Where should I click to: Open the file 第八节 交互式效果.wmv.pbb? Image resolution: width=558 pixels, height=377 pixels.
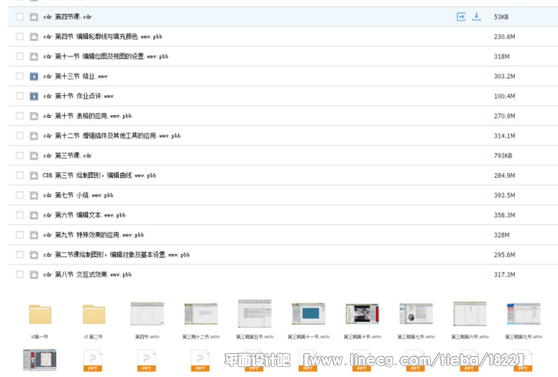pyautogui.click(x=87, y=274)
